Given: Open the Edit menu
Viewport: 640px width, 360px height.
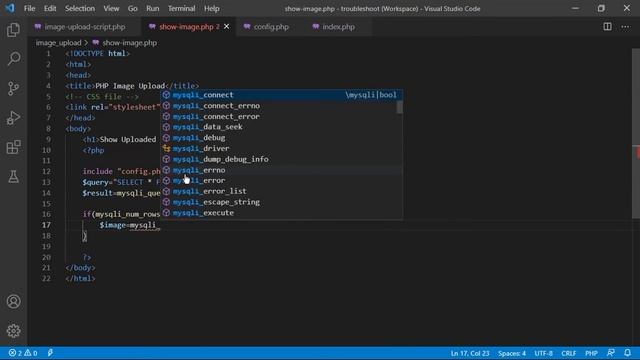Looking at the screenshot, I should click(50, 8).
